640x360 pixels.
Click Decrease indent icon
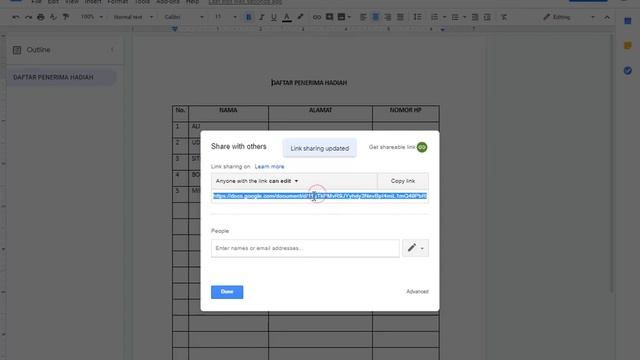coord(475,17)
